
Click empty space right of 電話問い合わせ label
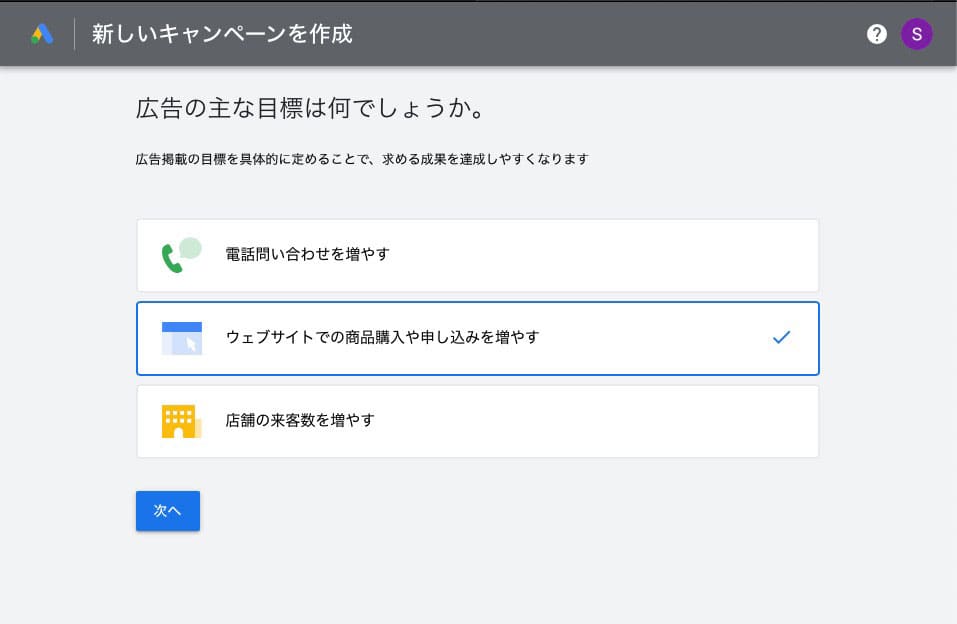[600, 255]
